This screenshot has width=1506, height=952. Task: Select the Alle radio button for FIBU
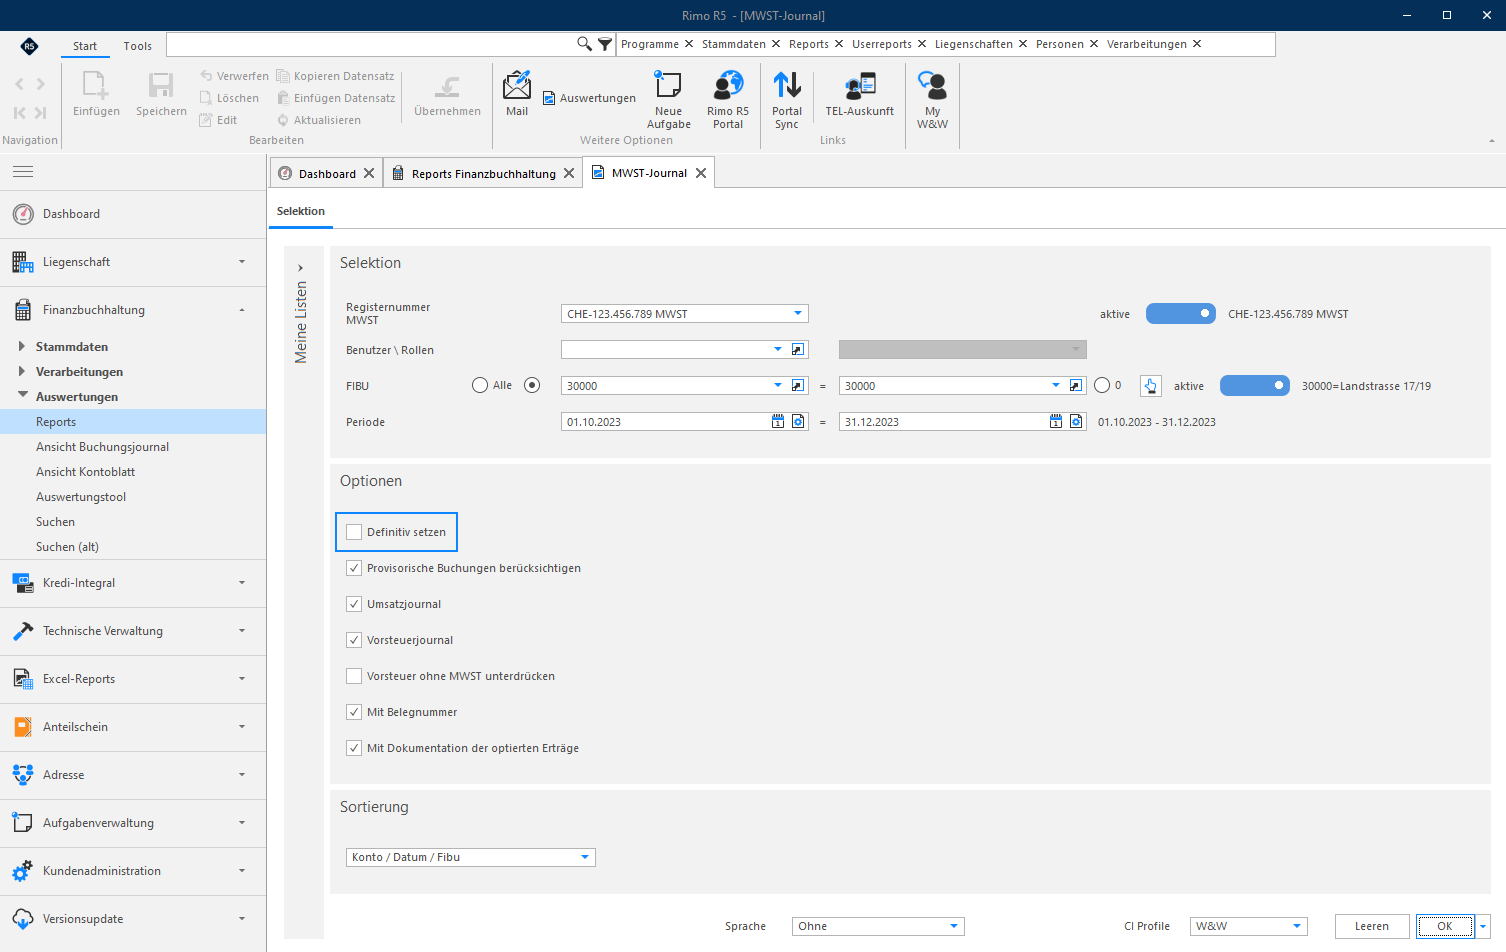point(480,385)
